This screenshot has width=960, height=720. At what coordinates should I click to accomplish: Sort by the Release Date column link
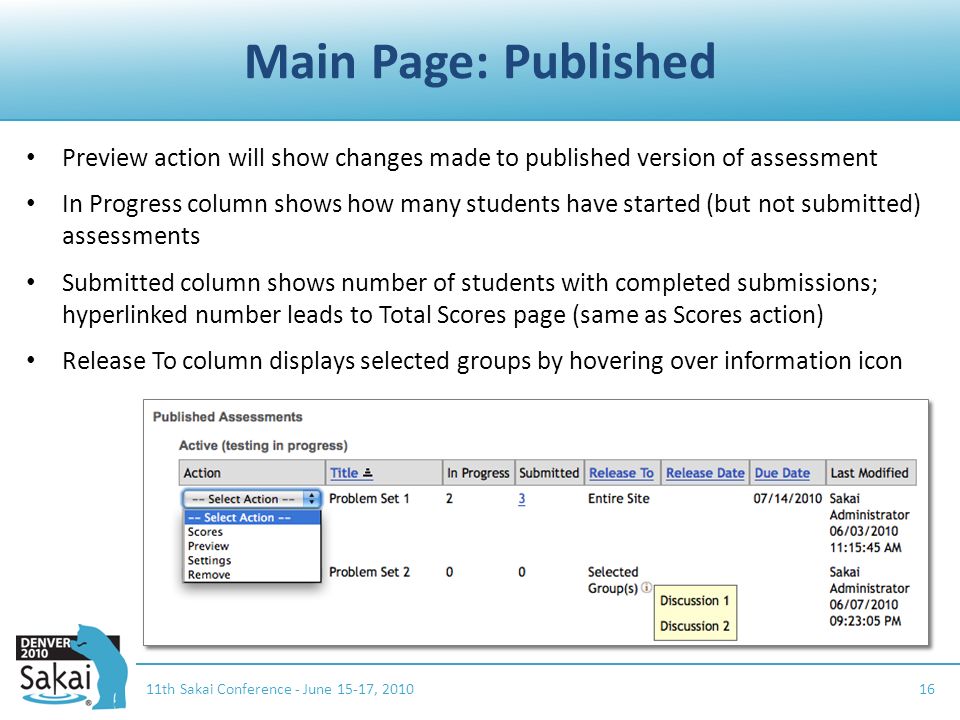[x=705, y=473]
